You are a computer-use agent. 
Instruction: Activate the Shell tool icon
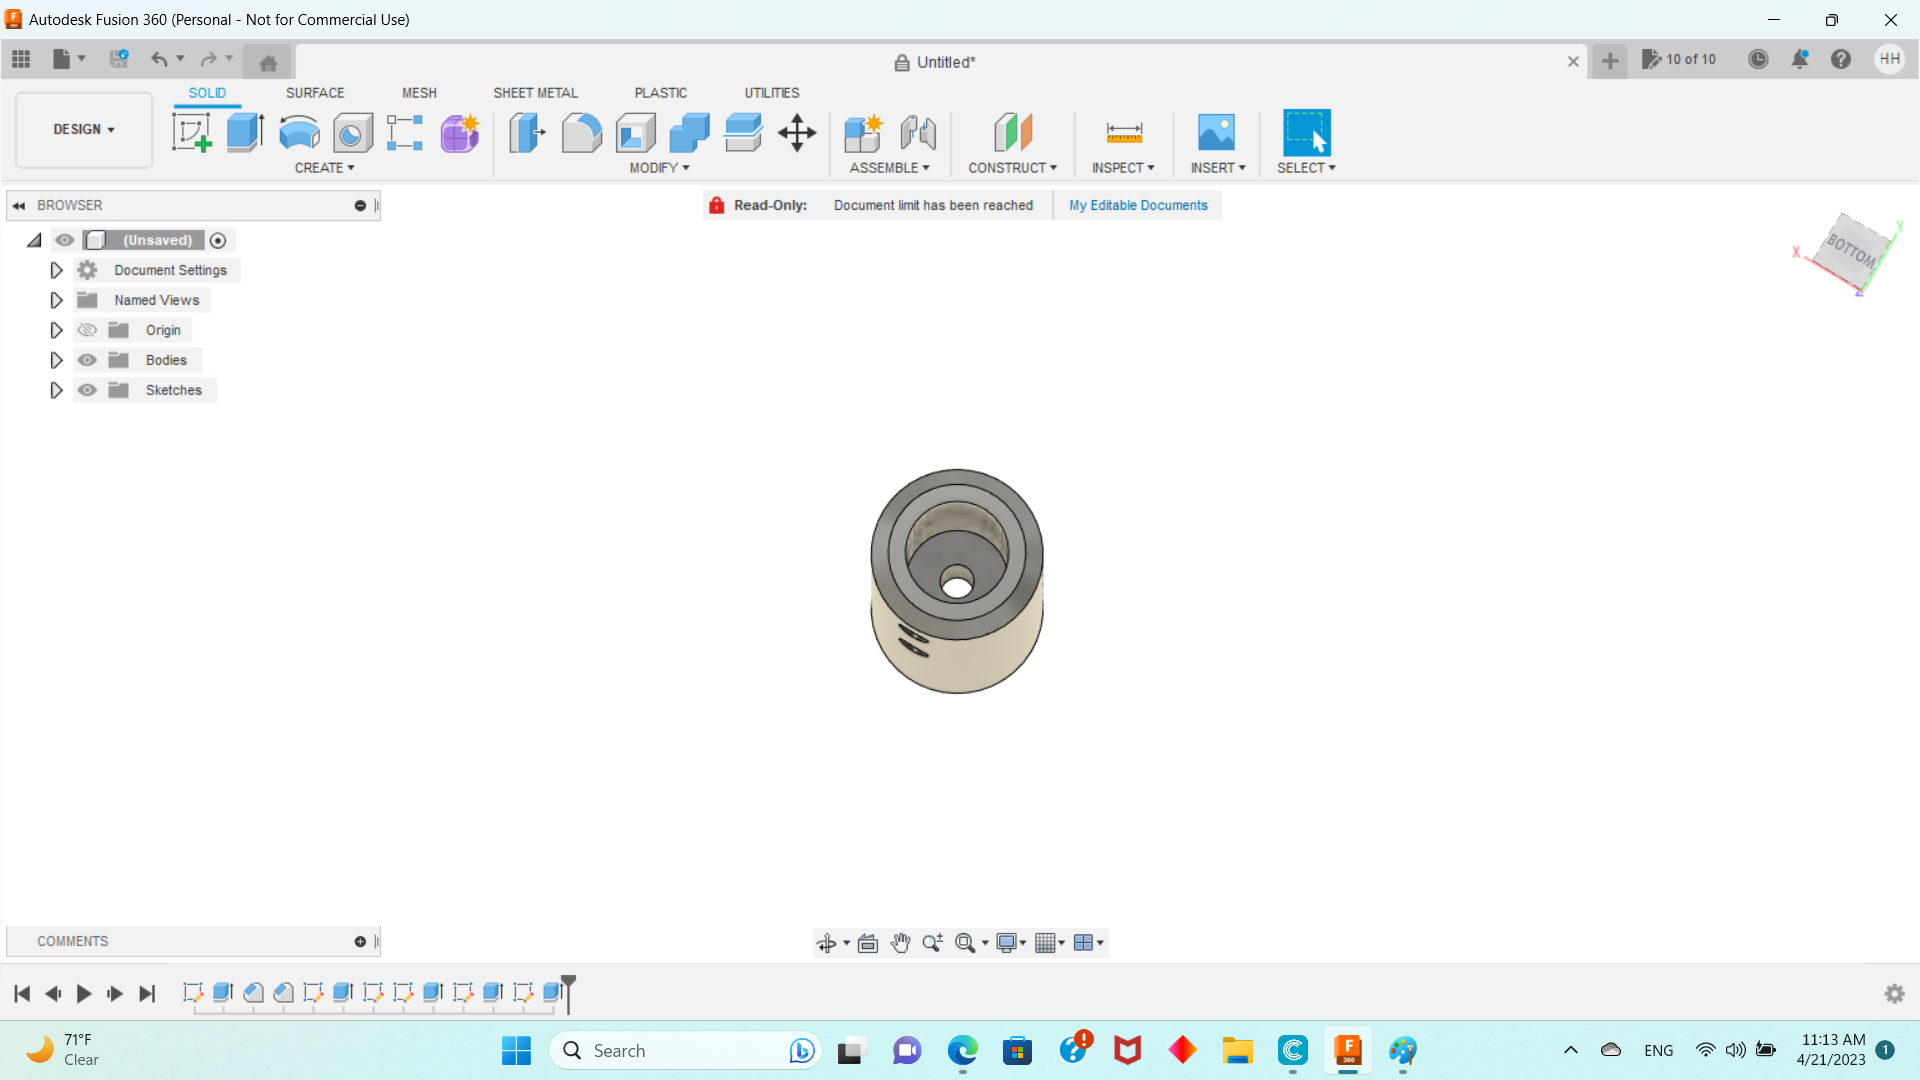pos(635,132)
